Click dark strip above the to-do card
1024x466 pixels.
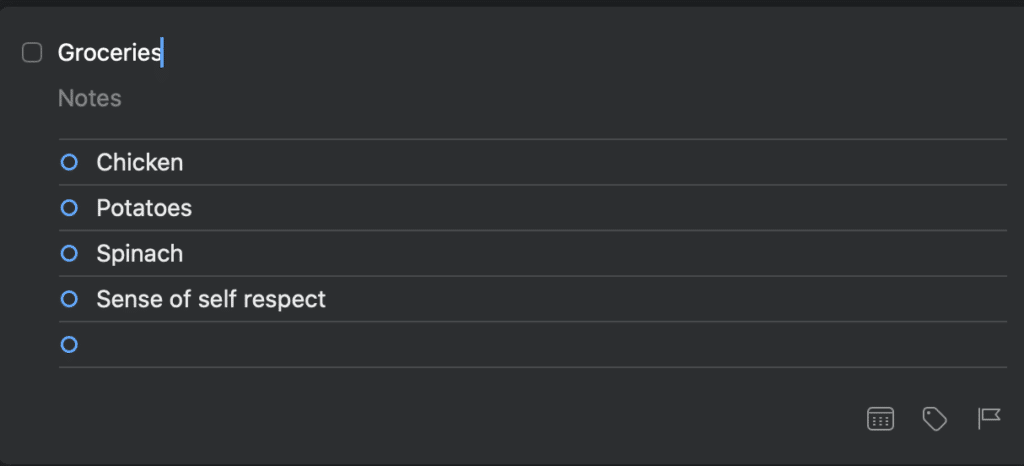tap(512, 3)
